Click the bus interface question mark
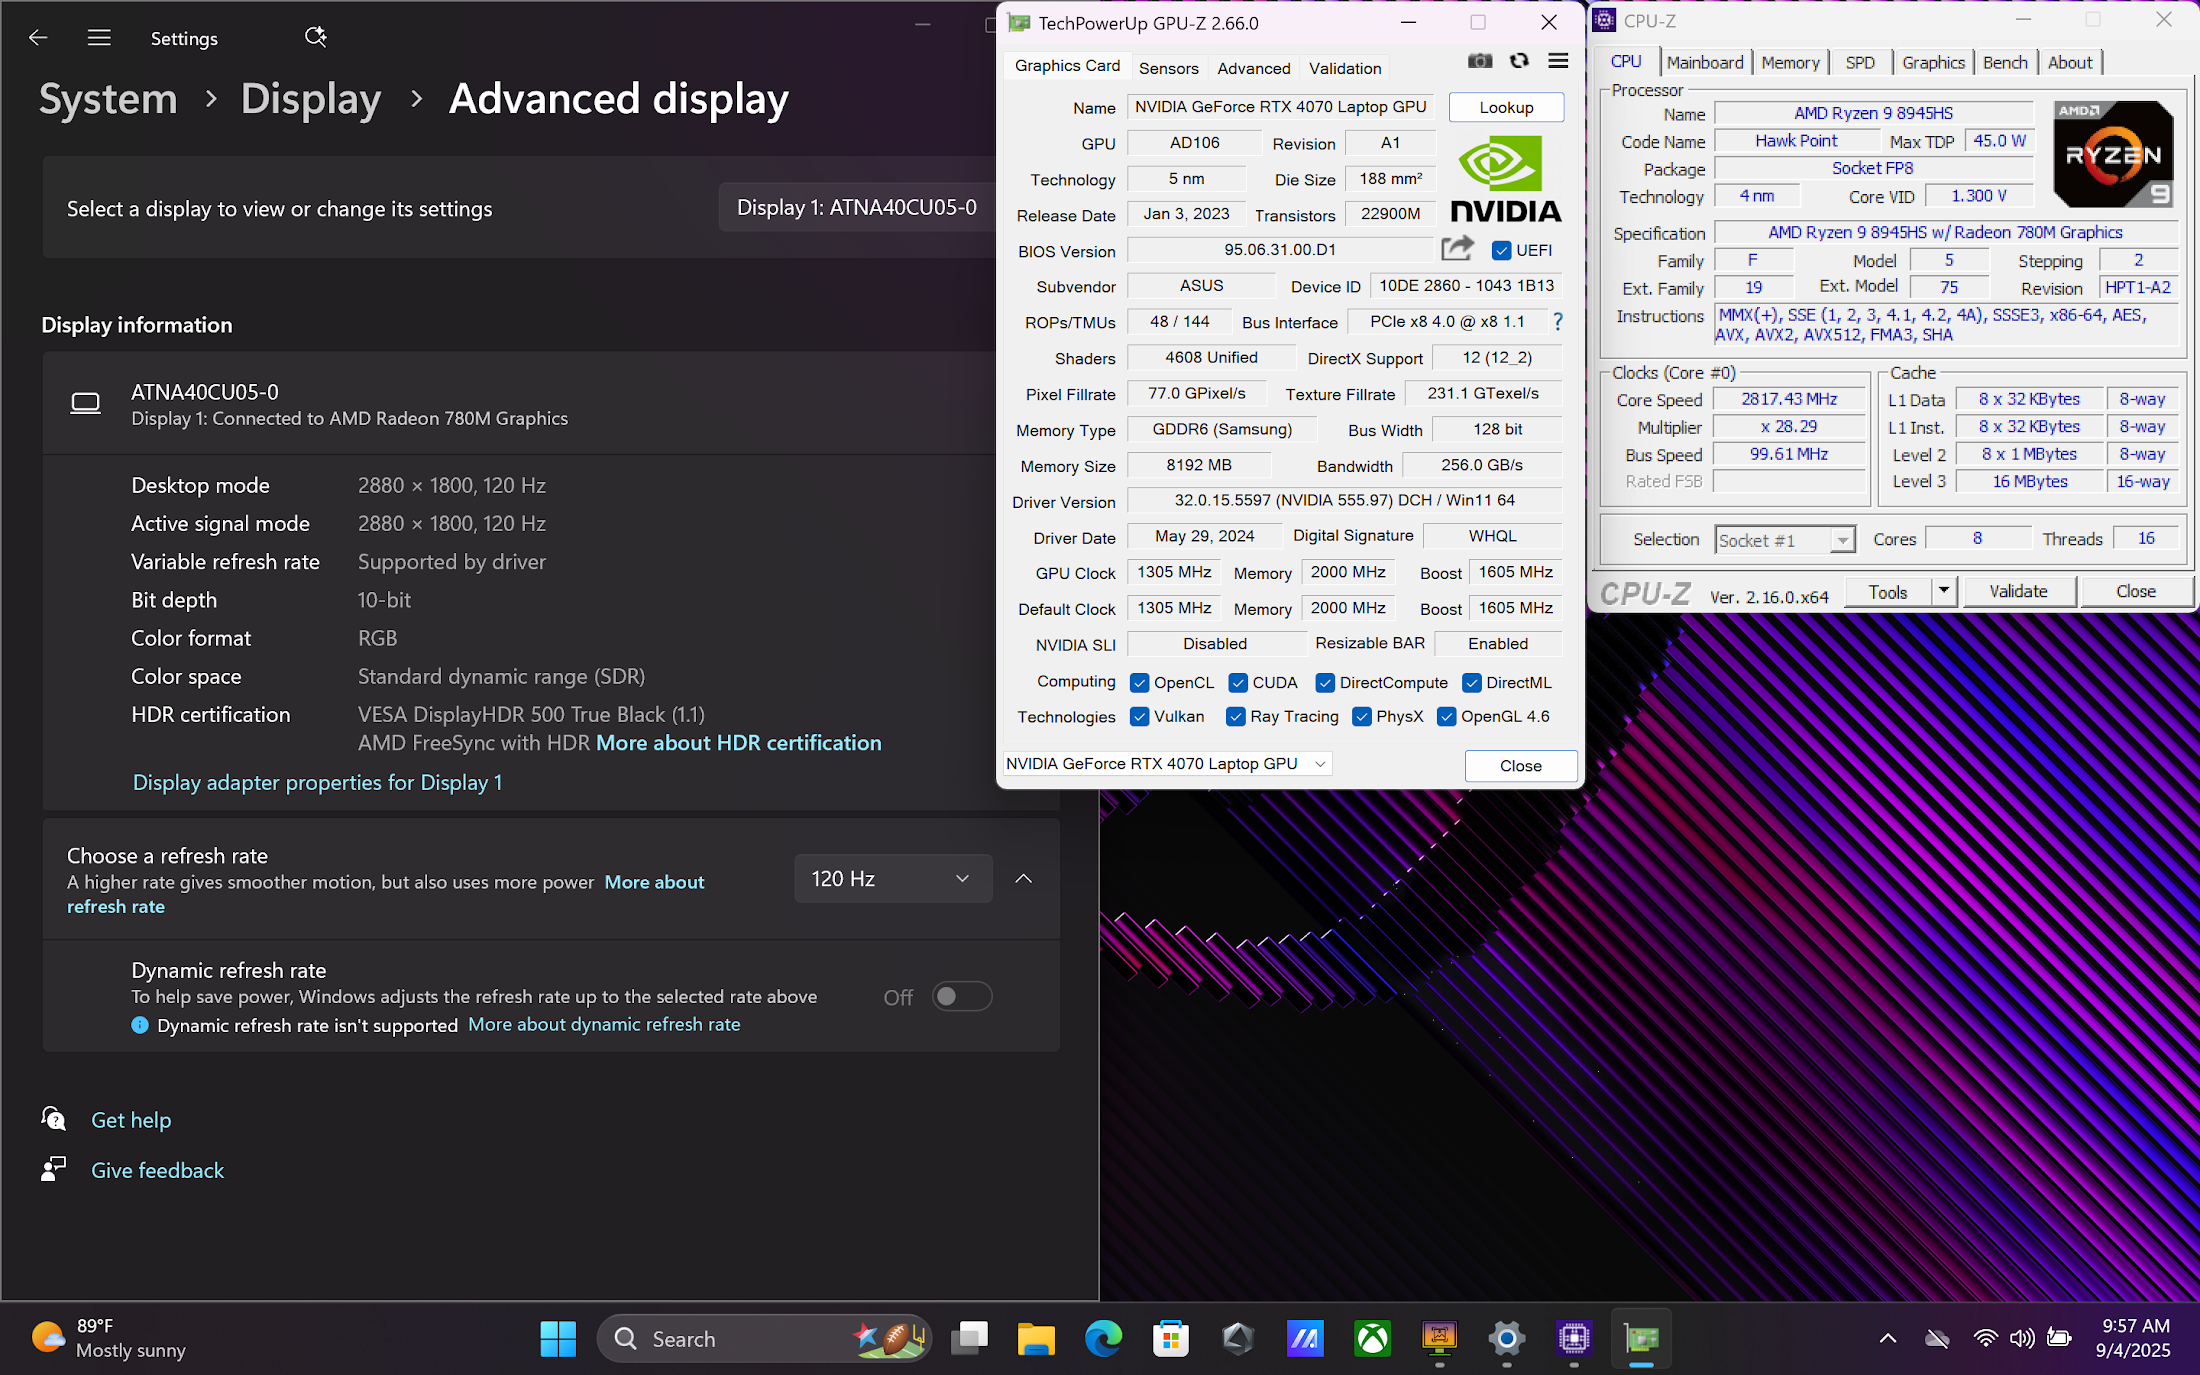2200x1375 pixels. click(1558, 321)
